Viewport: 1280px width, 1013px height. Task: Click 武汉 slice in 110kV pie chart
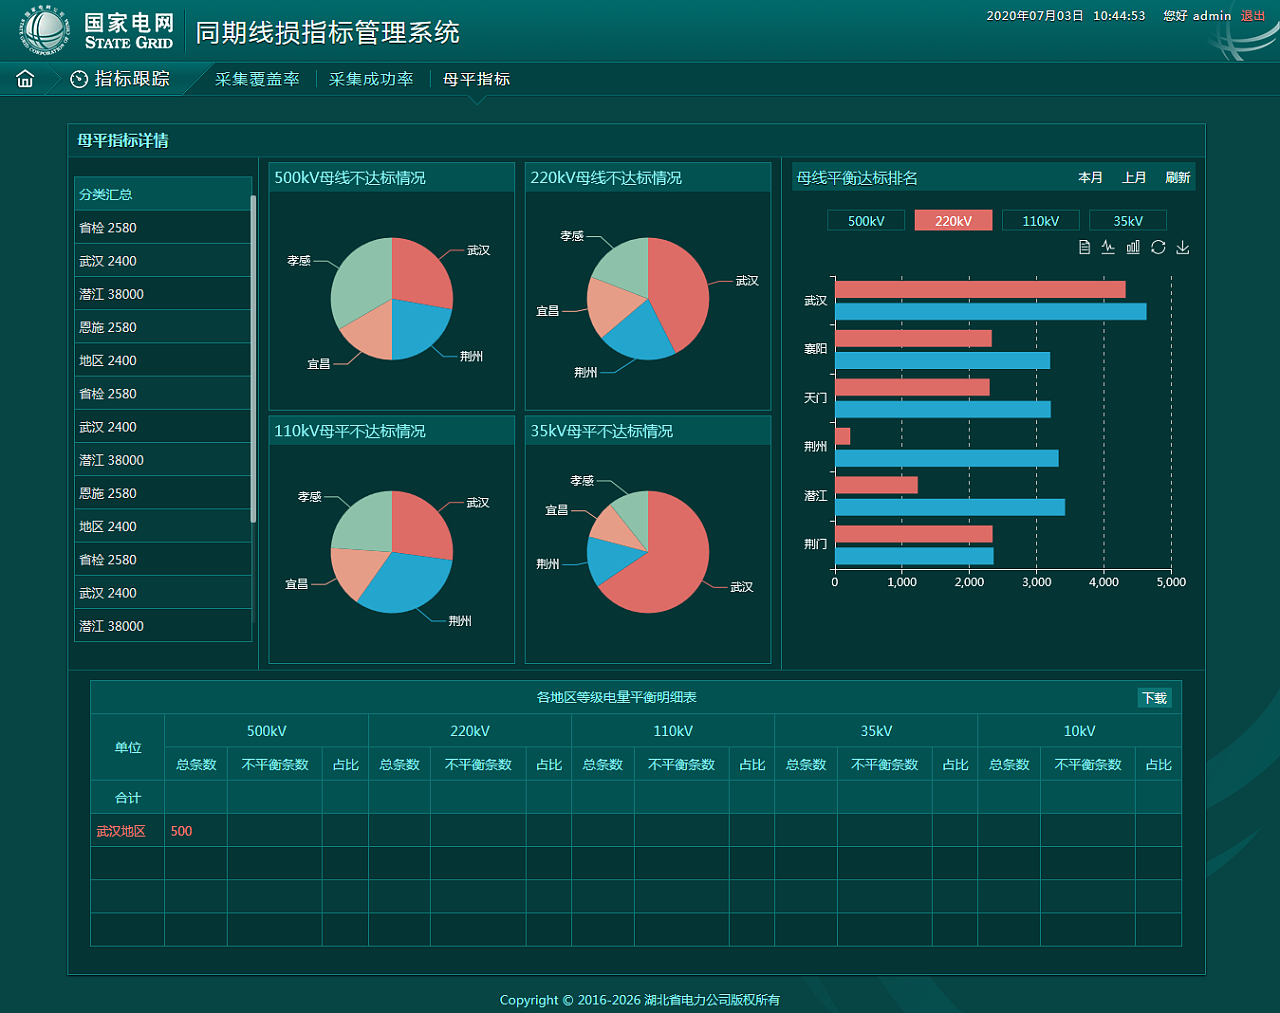click(422, 524)
